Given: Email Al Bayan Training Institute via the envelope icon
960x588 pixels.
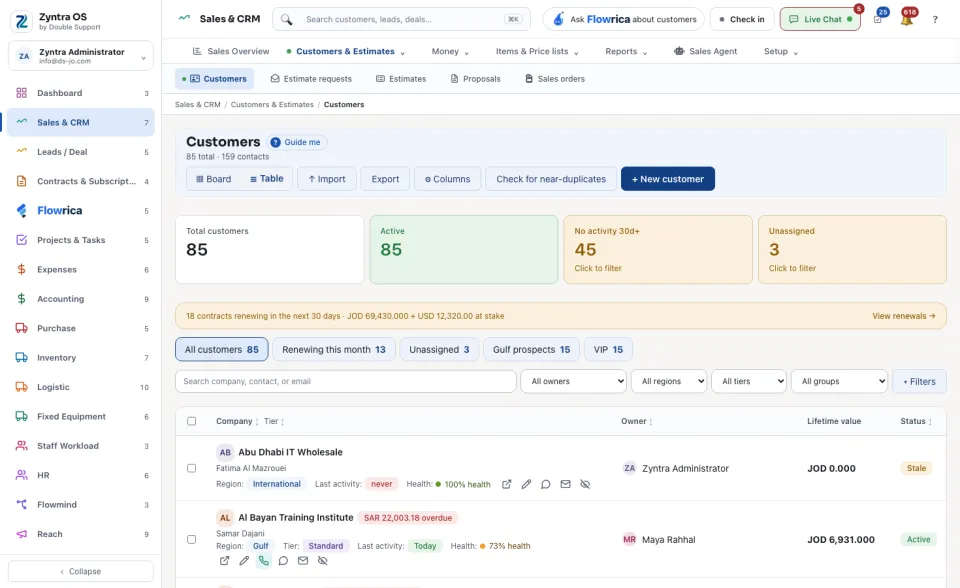Looking at the screenshot, I should [x=302, y=560].
